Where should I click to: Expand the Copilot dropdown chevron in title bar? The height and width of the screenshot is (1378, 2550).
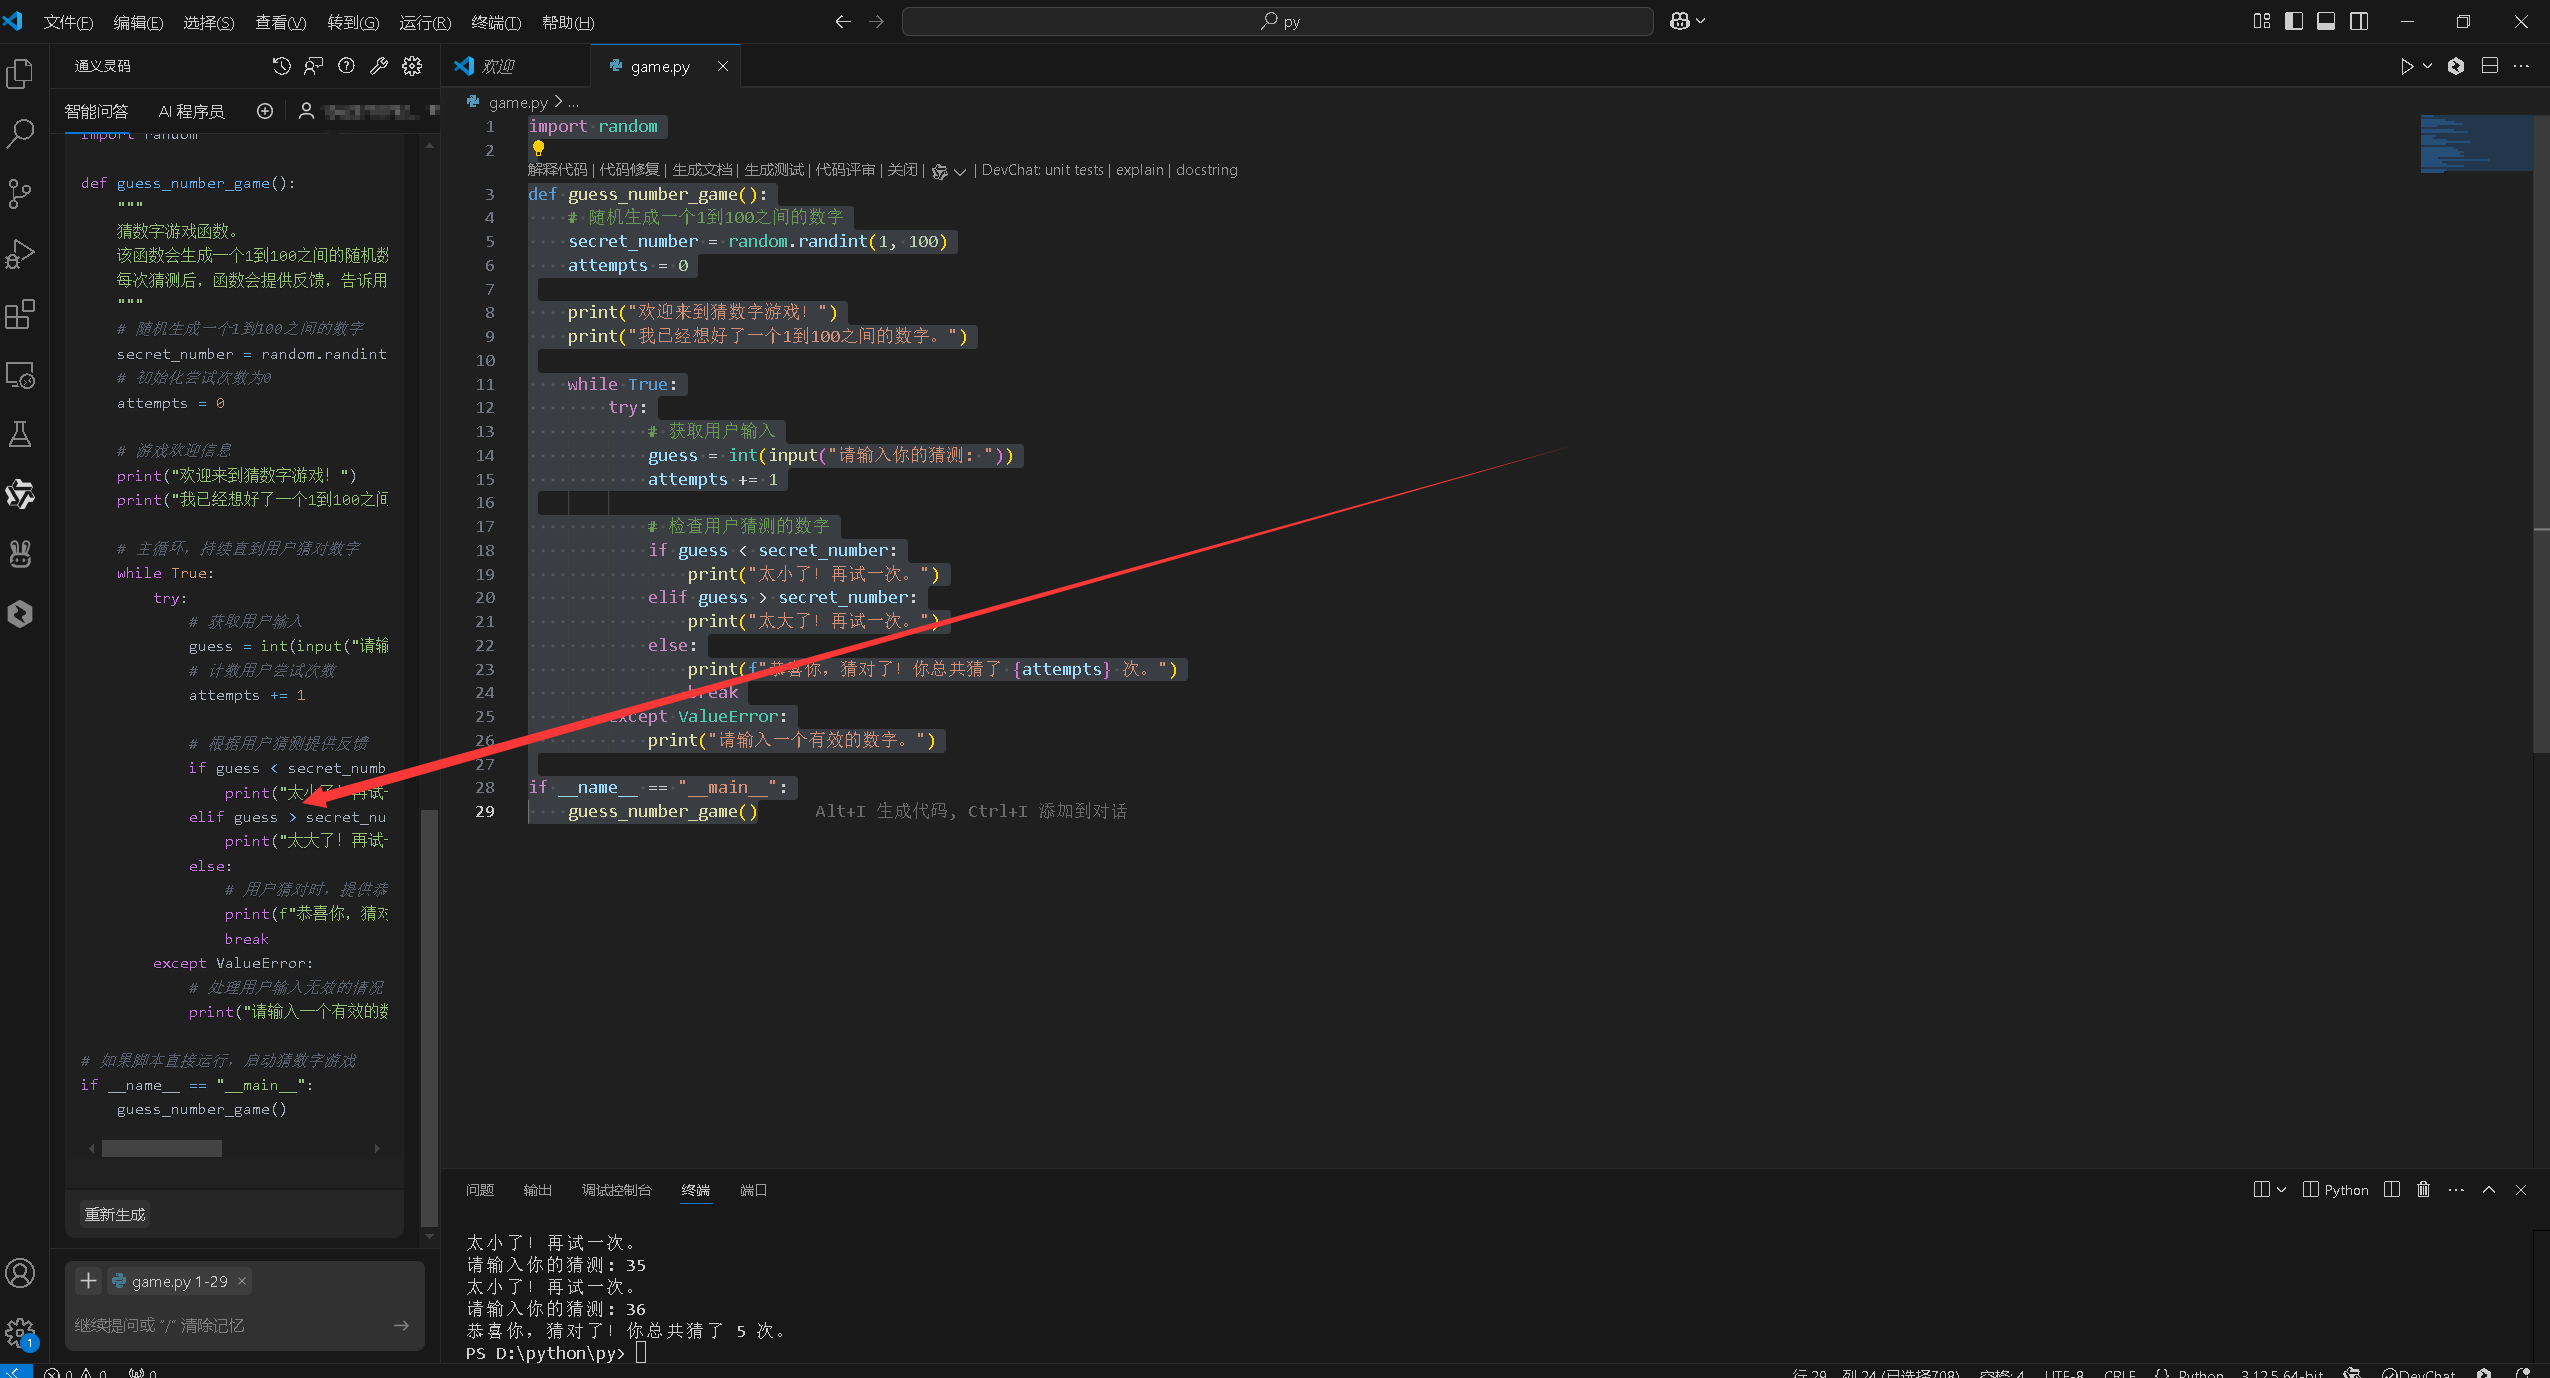point(1700,21)
